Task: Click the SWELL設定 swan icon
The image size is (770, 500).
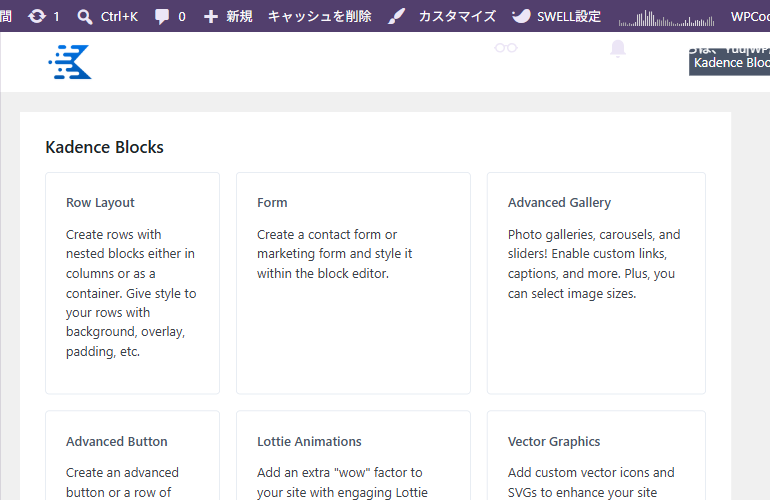Action: [x=521, y=17]
